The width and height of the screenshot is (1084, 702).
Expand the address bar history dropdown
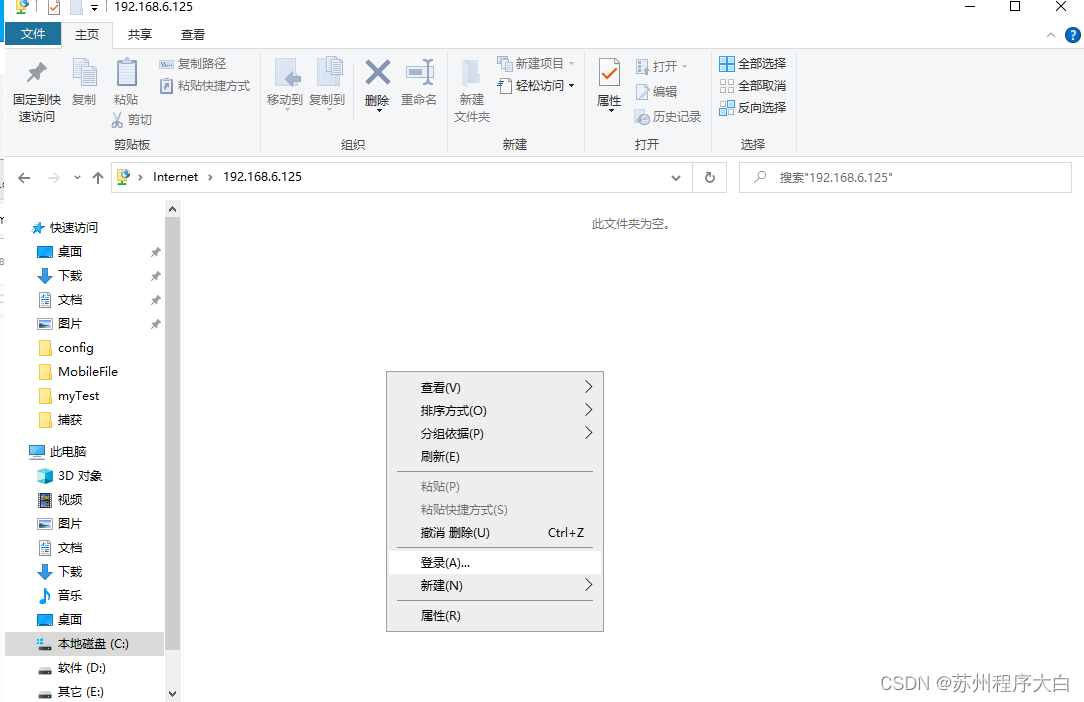point(675,178)
